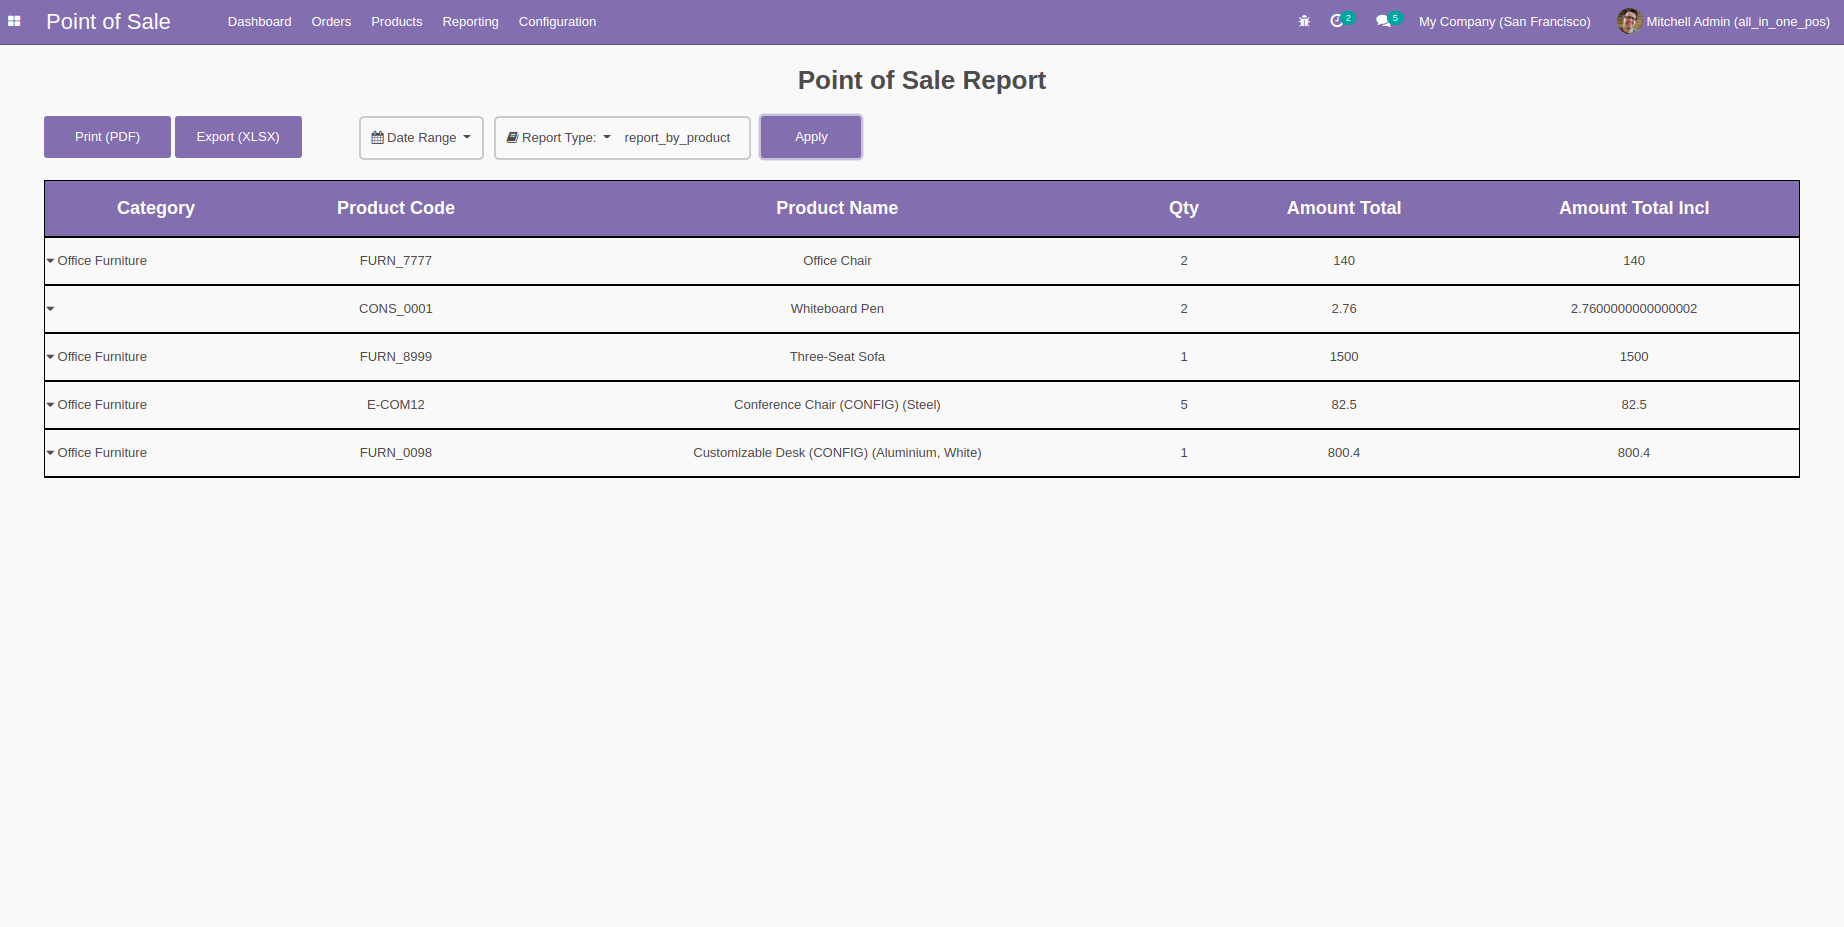
Task: Click the Print (PDF) button
Action: tap(107, 137)
